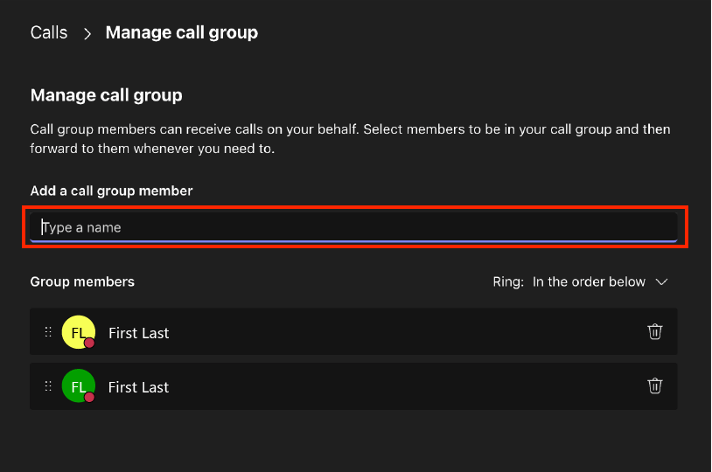Click the breadcrumb chevron after Calls

87,33
